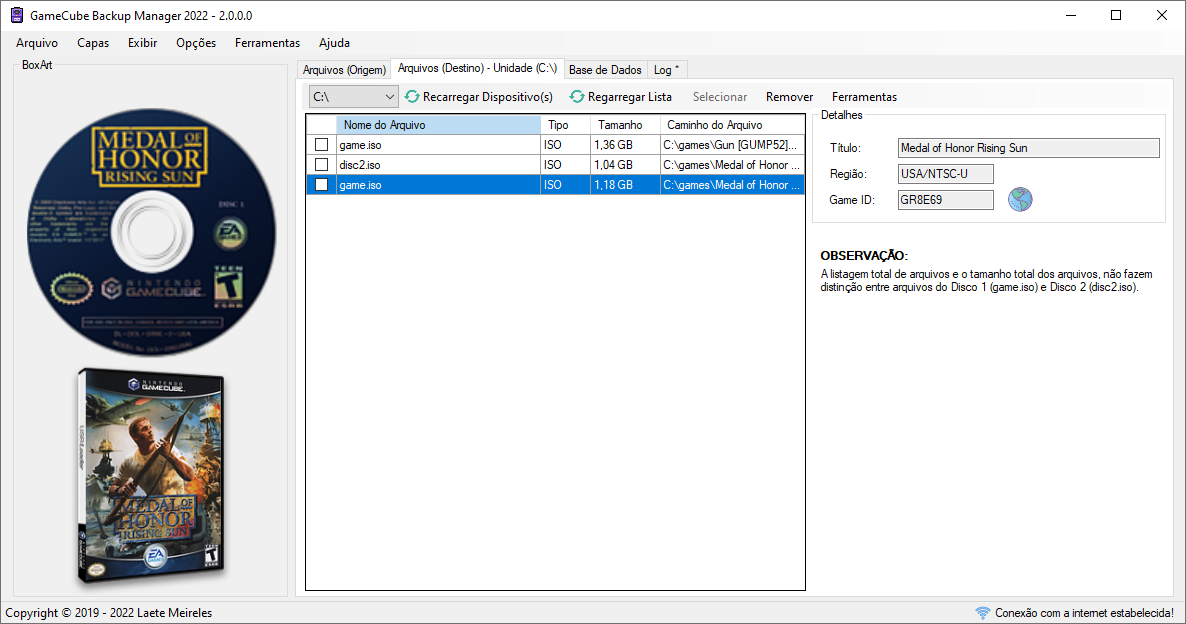Viewport: 1186px width, 624px height.
Task: Click the Remover toolbar button
Action: click(x=789, y=97)
